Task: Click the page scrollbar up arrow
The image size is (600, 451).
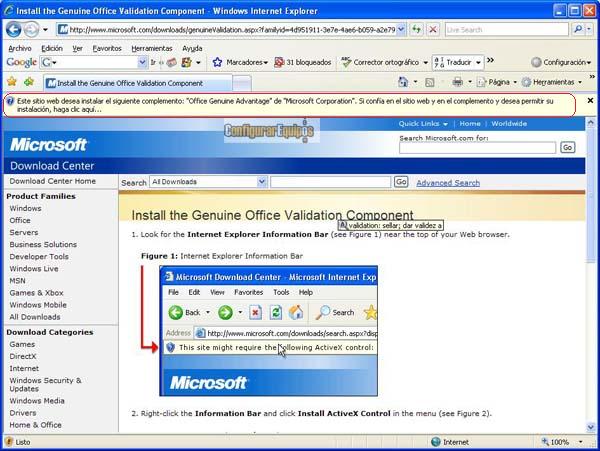Action: pyautogui.click(x=590, y=123)
